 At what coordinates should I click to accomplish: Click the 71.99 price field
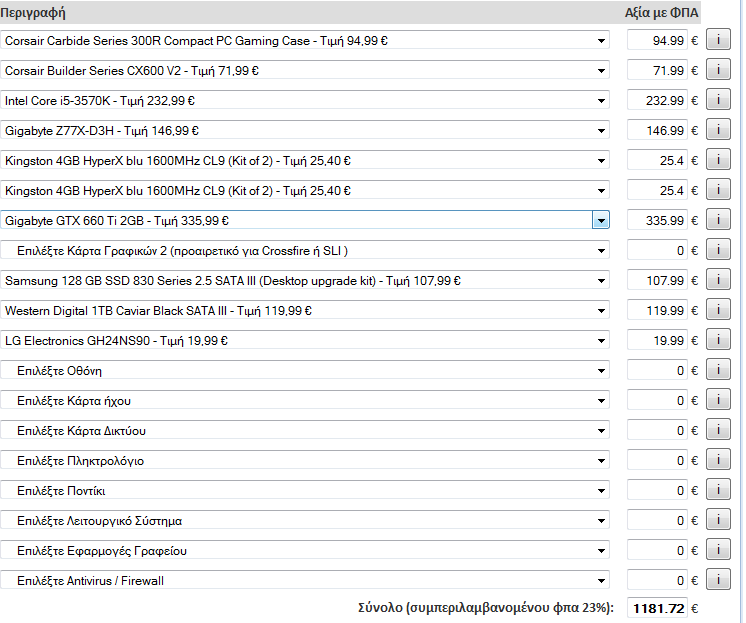pos(657,70)
